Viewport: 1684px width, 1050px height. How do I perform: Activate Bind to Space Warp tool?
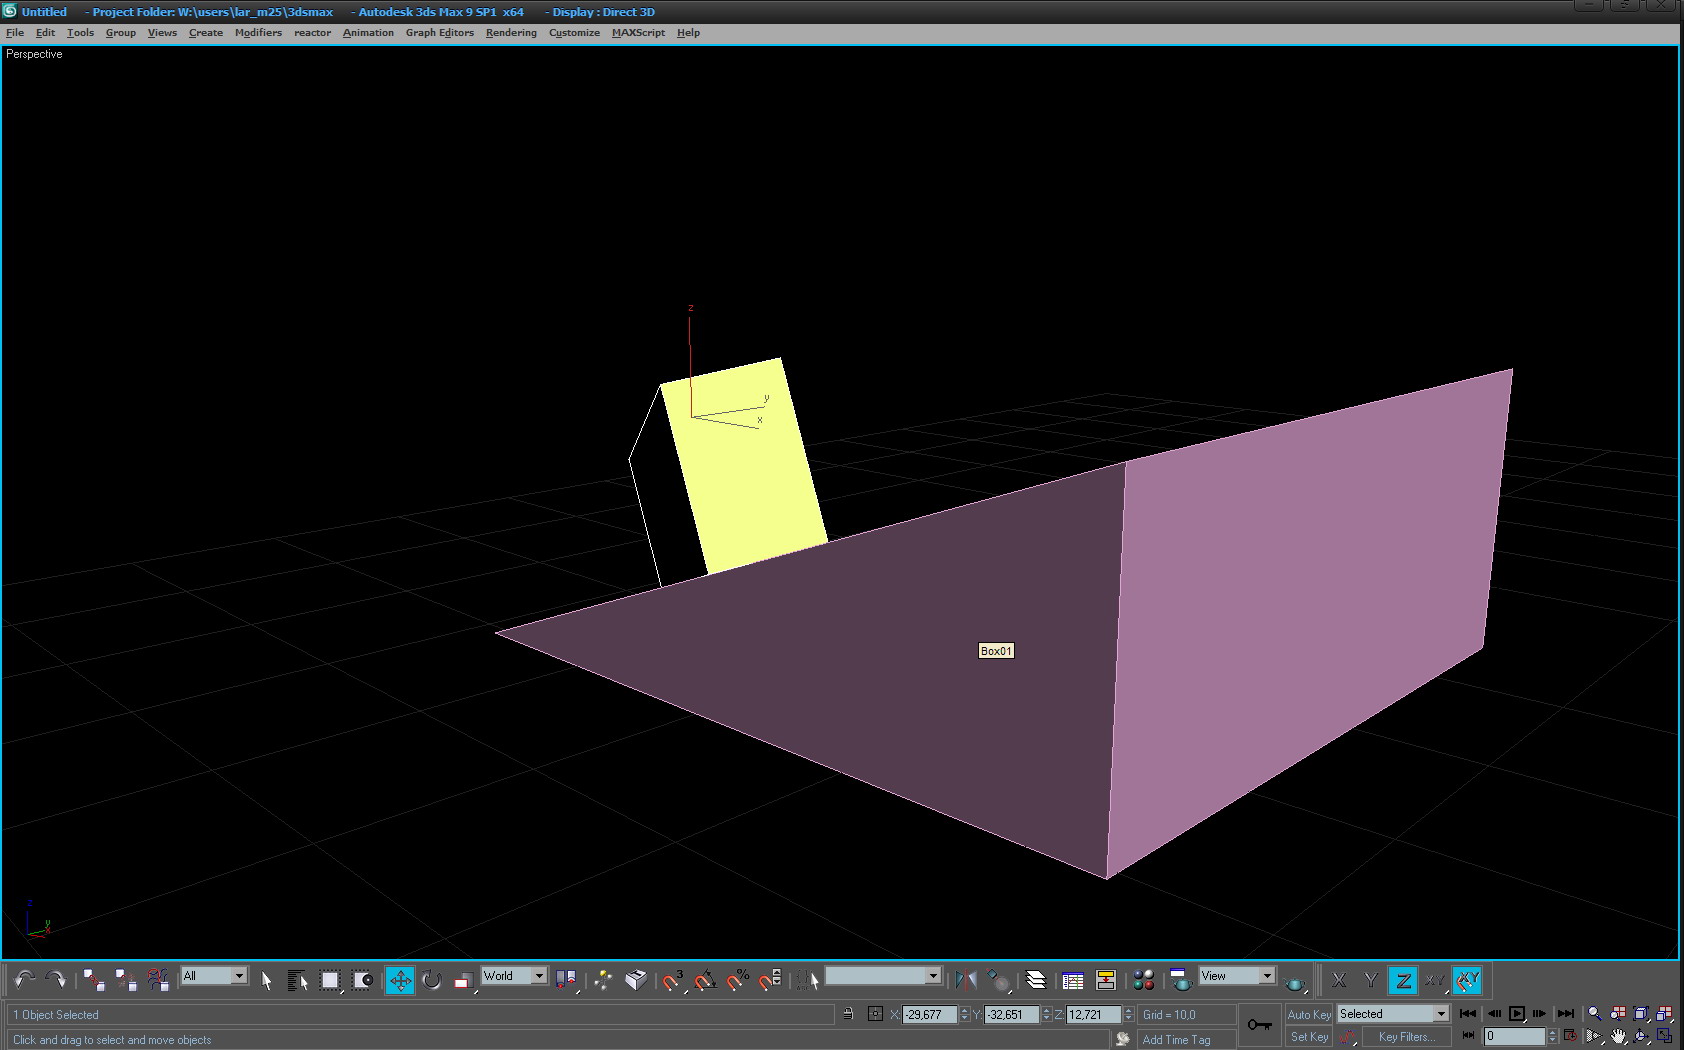[x=158, y=980]
